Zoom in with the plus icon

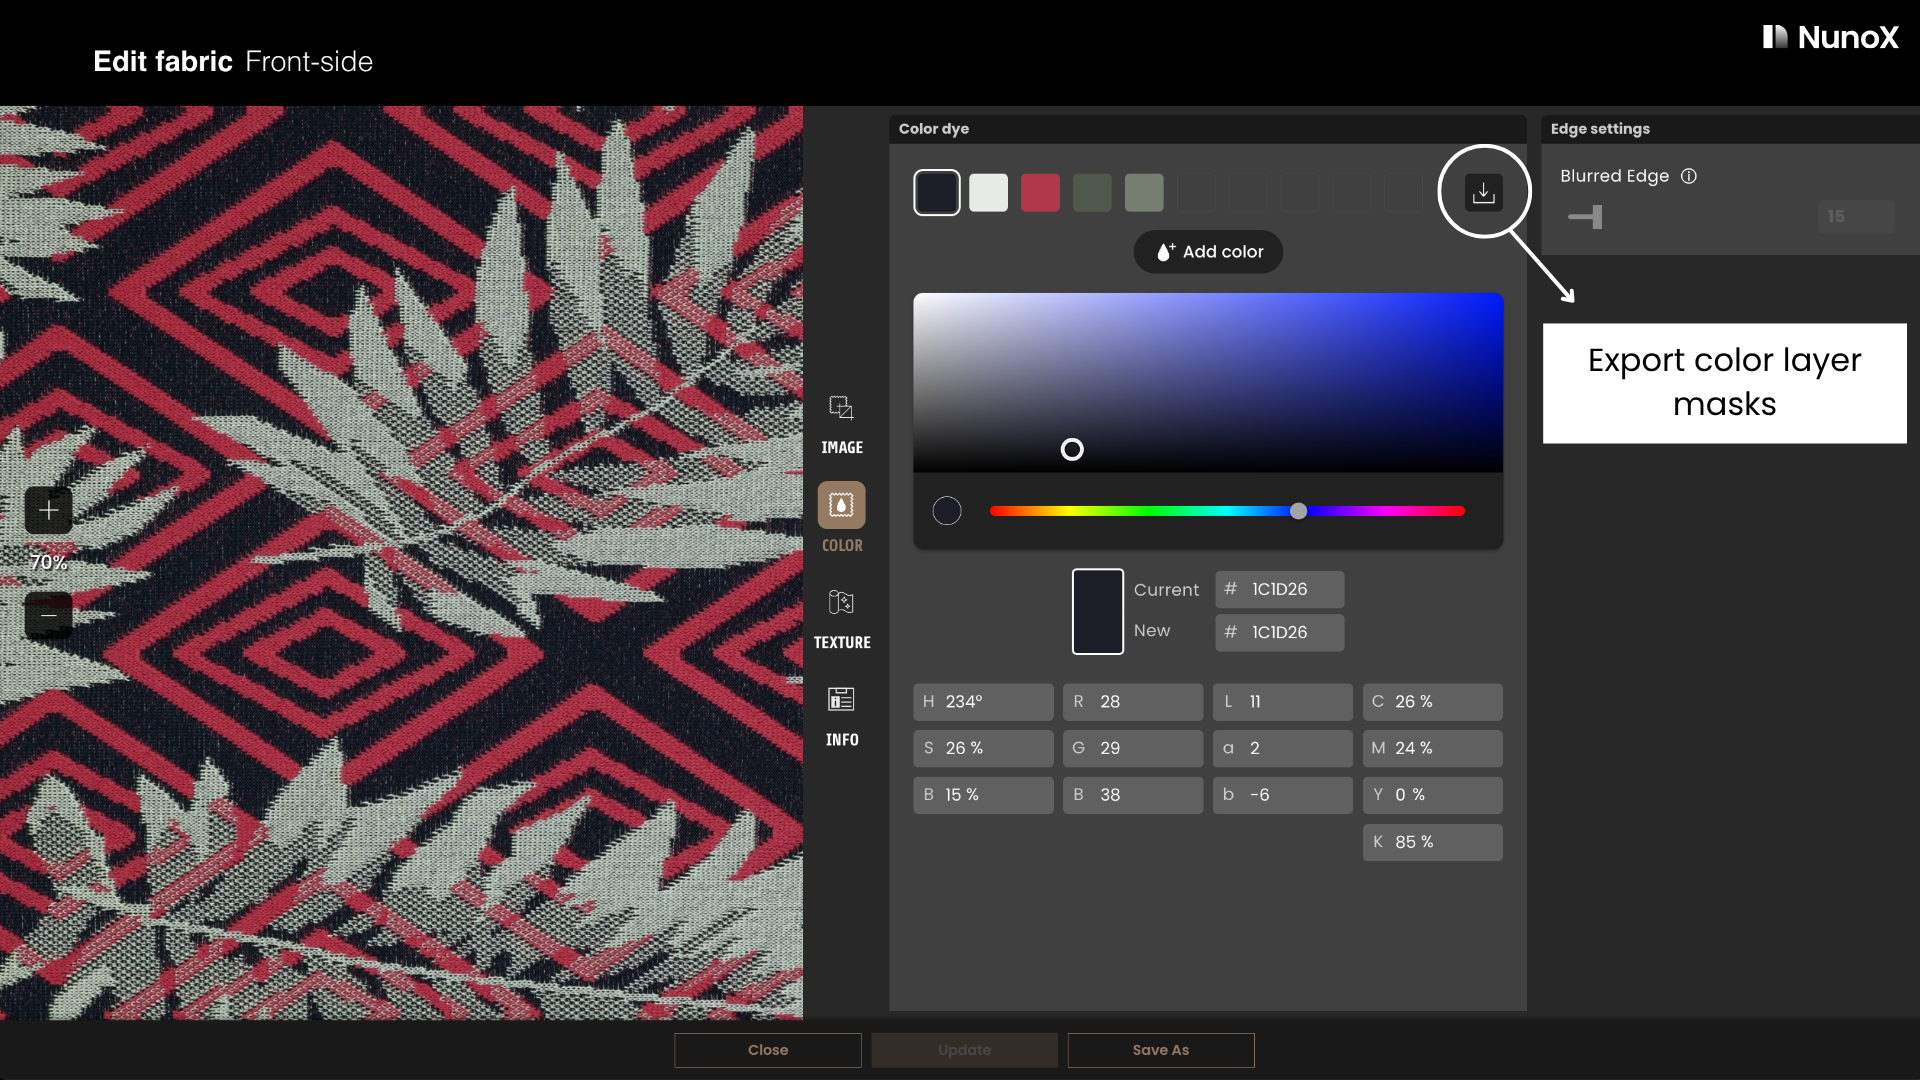pyautogui.click(x=48, y=510)
